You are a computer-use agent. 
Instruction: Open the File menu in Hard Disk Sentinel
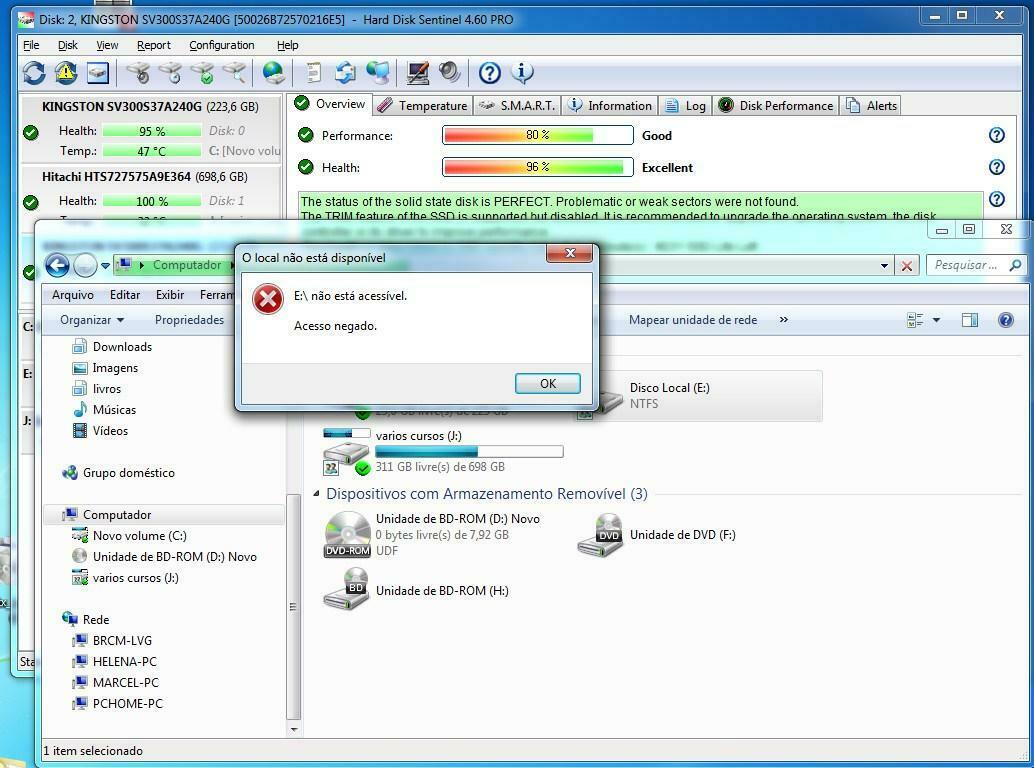(x=31, y=45)
